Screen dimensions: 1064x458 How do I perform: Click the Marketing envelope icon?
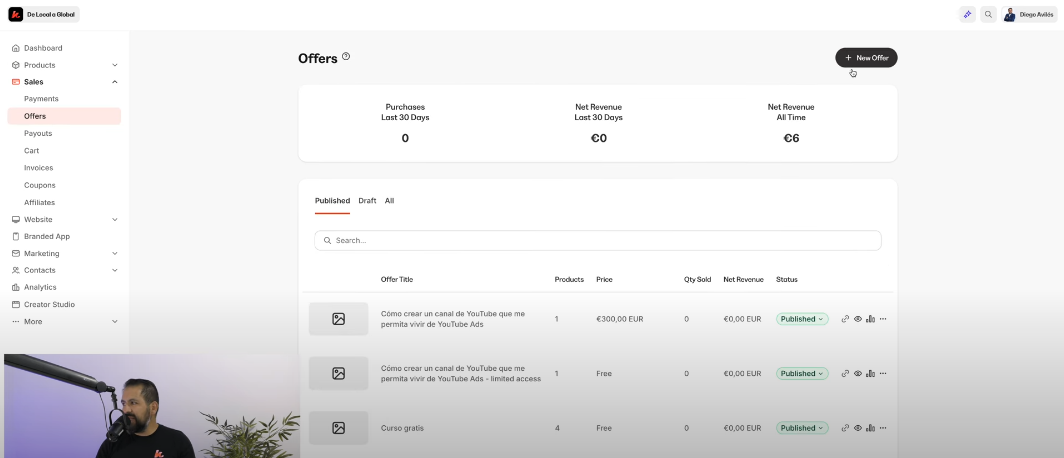(16, 254)
